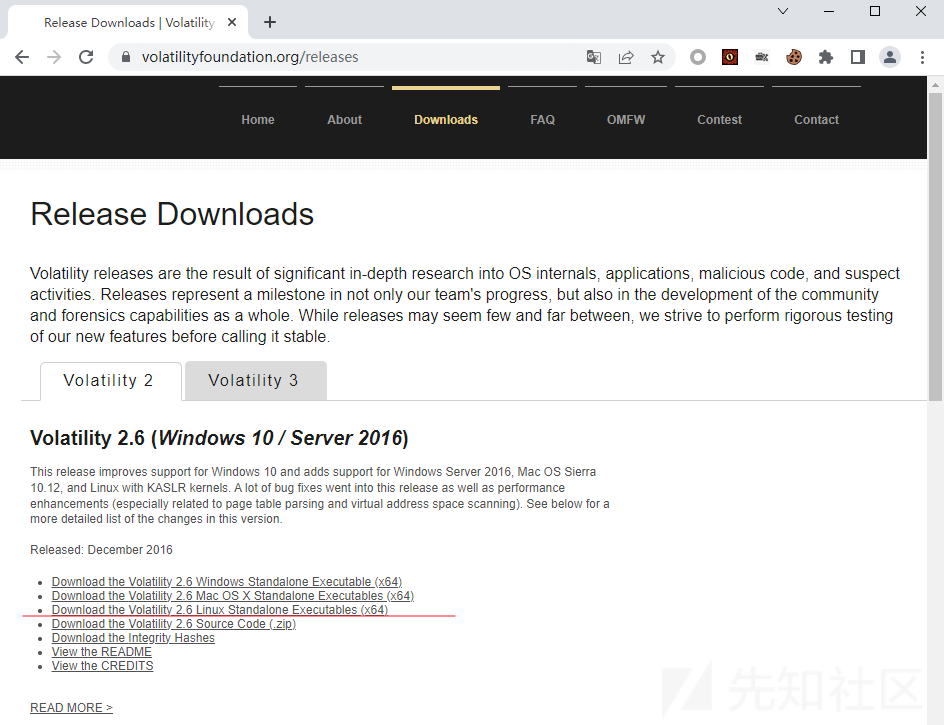This screenshot has height=725, width=944.
Task: Select the Release Downloads browser tab
Action: click(x=128, y=22)
